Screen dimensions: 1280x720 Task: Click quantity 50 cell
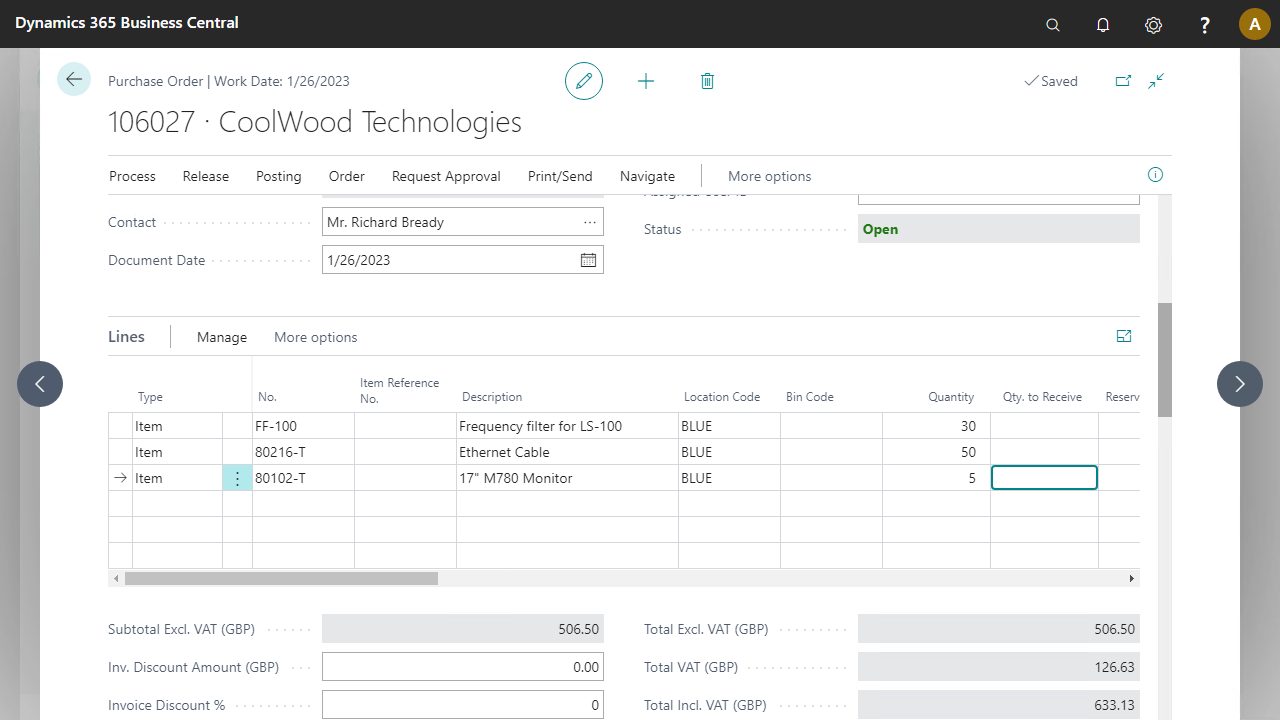[x=936, y=452]
